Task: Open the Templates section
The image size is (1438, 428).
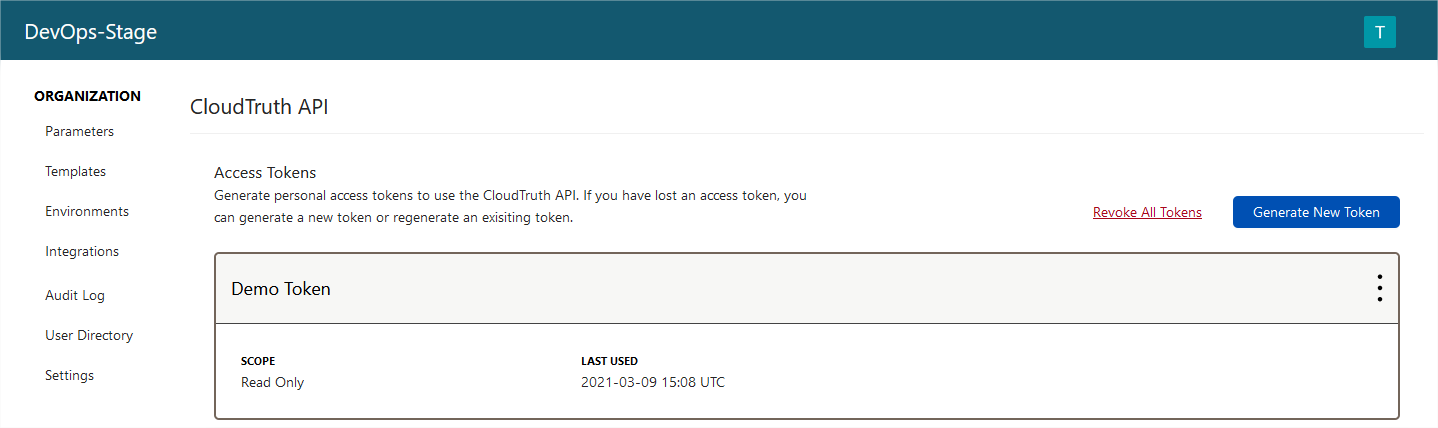Action: (75, 171)
